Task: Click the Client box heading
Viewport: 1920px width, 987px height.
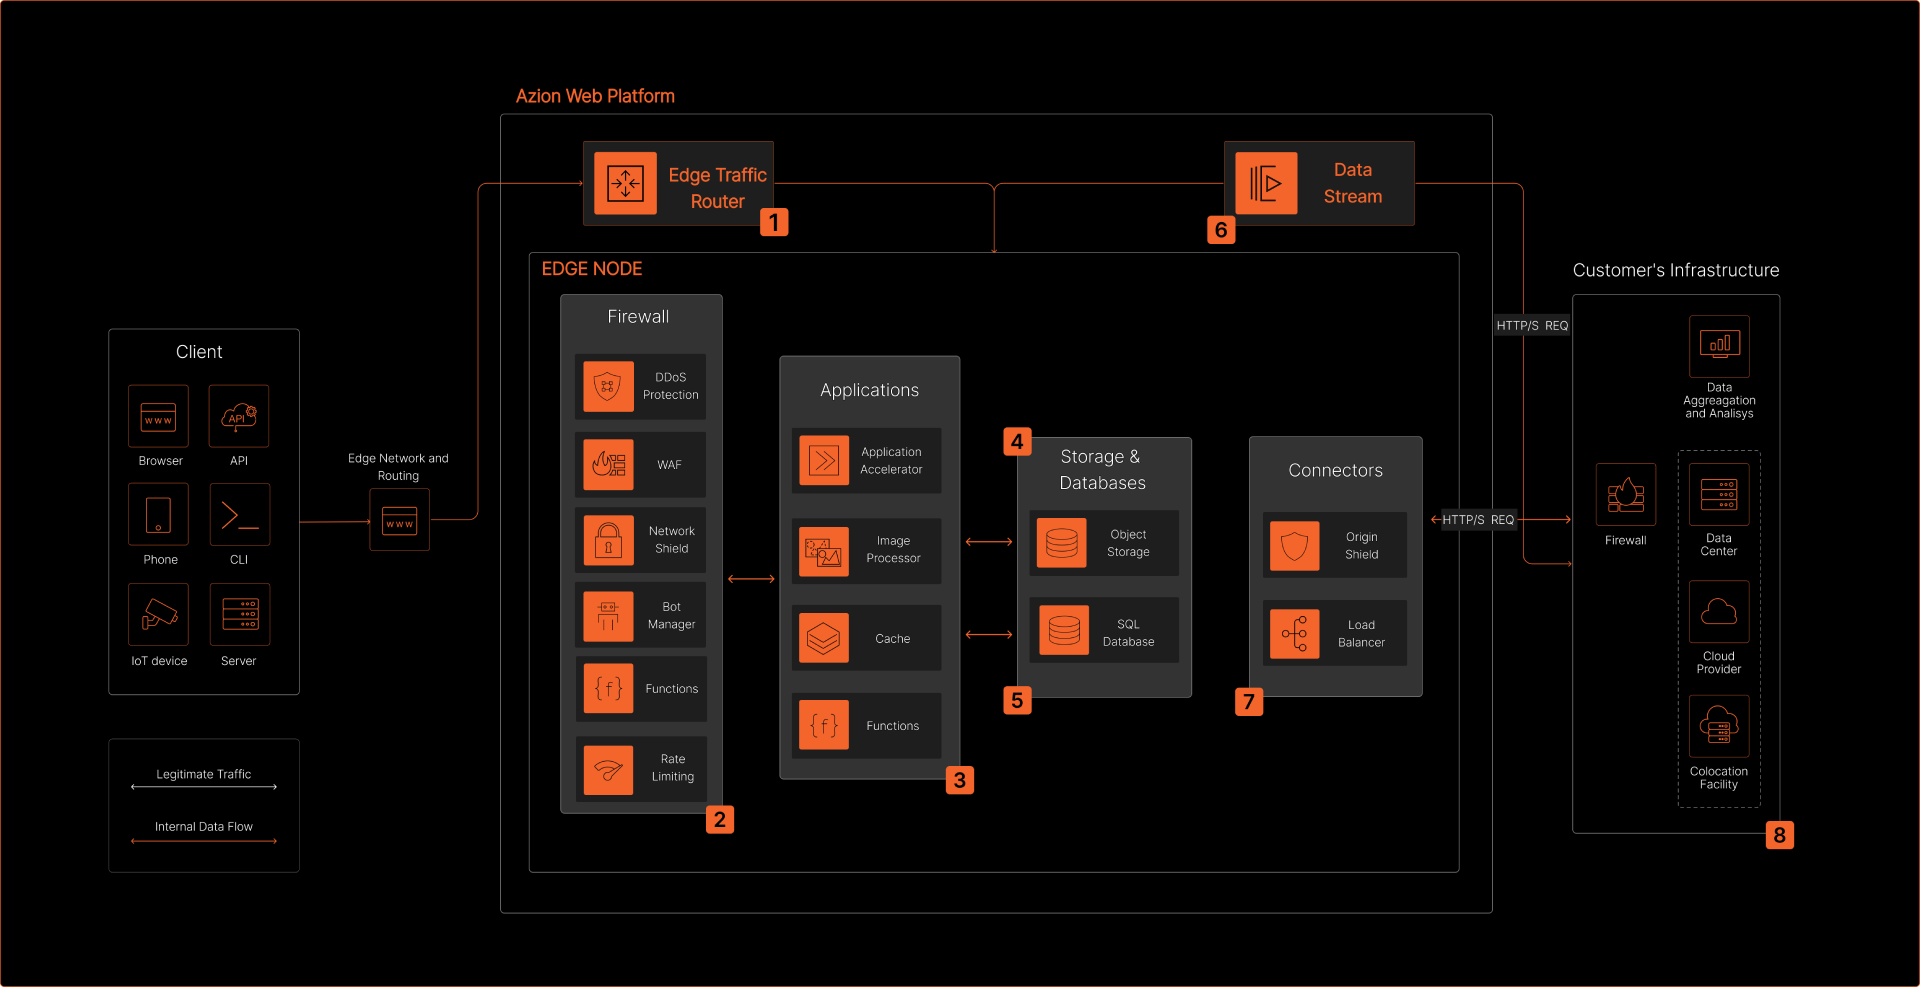Action: click(199, 352)
